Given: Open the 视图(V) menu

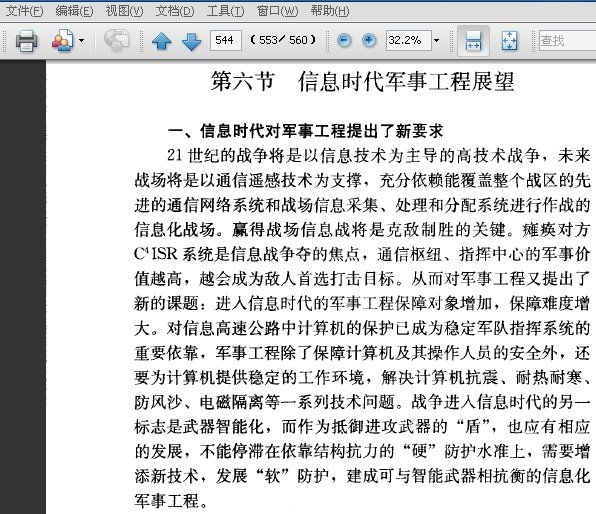Looking at the screenshot, I should 124,11.
